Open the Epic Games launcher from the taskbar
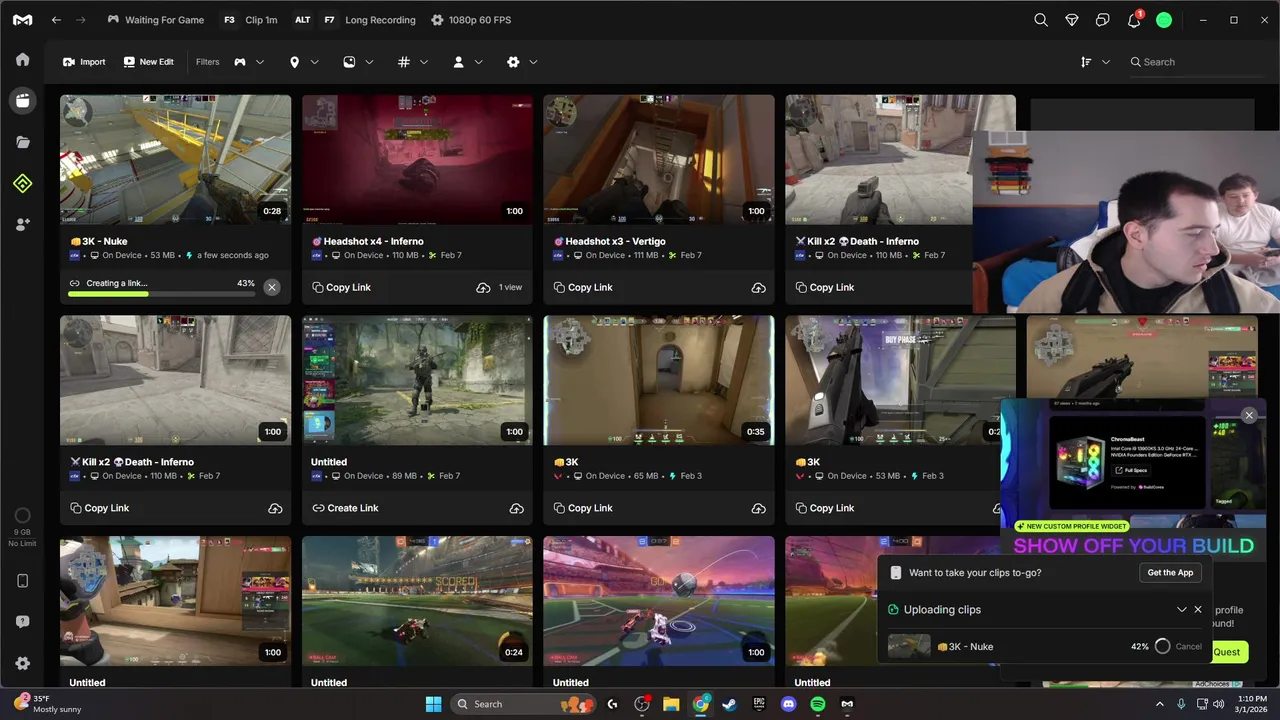This screenshot has width=1280, height=720. 759,704
